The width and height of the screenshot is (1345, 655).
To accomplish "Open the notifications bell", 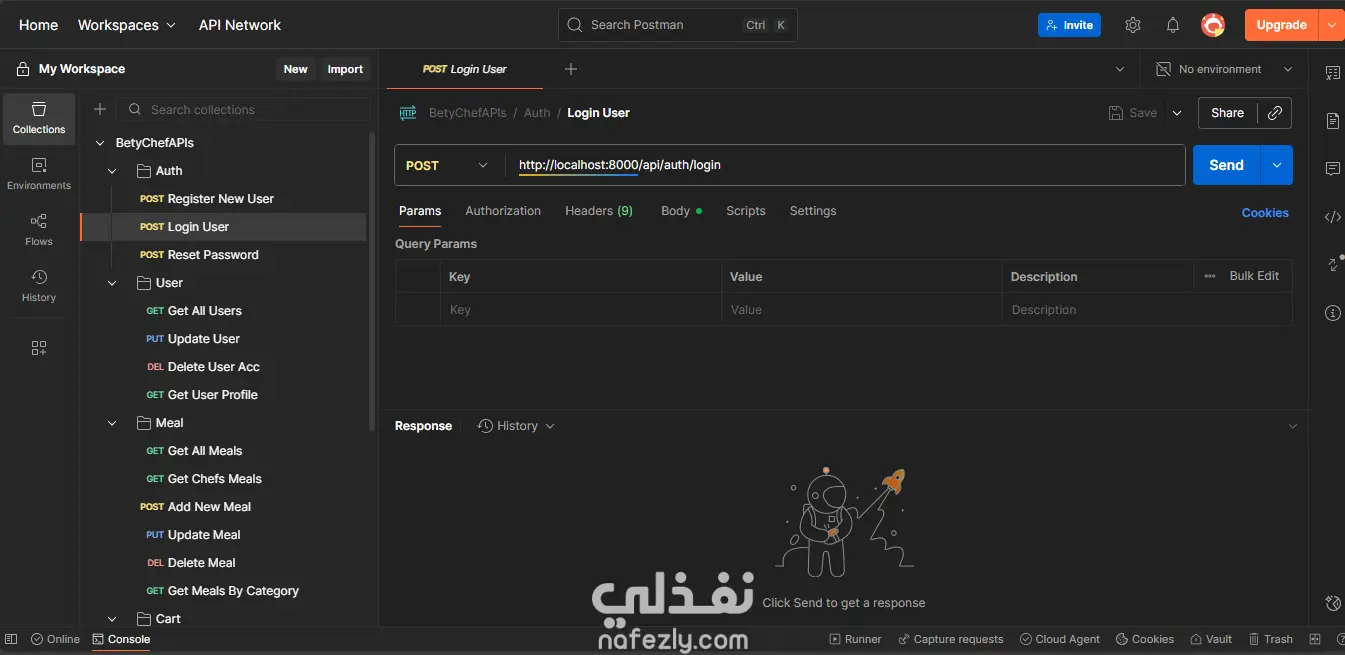I will [1173, 25].
